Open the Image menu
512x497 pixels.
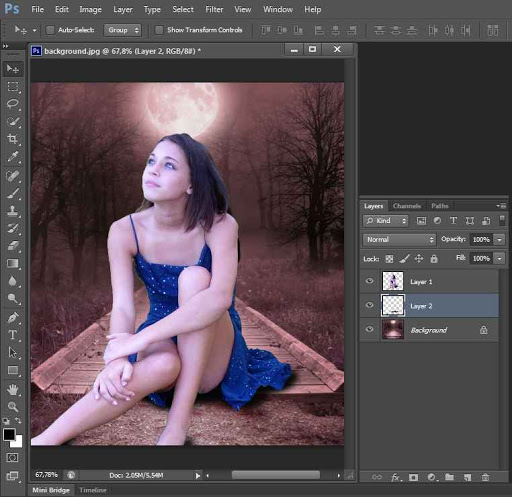coord(90,9)
